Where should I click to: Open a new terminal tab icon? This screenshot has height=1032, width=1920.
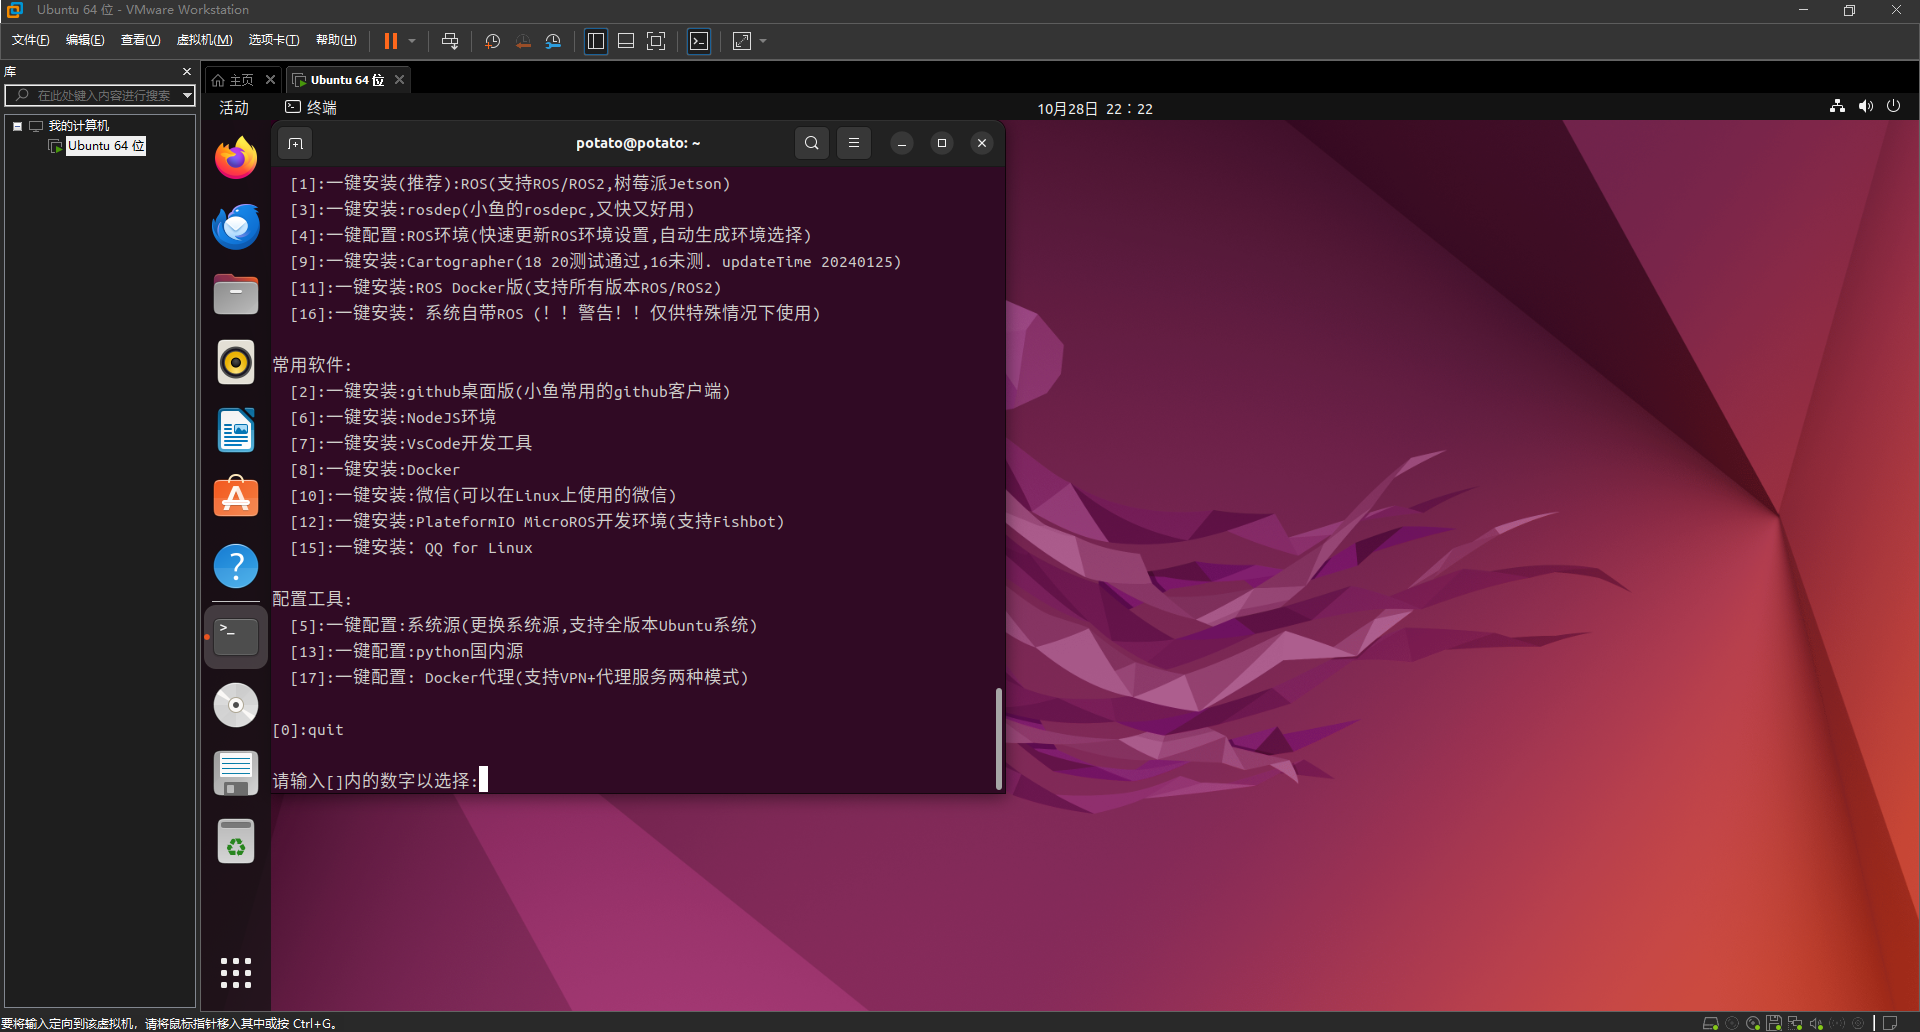(x=295, y=143)
